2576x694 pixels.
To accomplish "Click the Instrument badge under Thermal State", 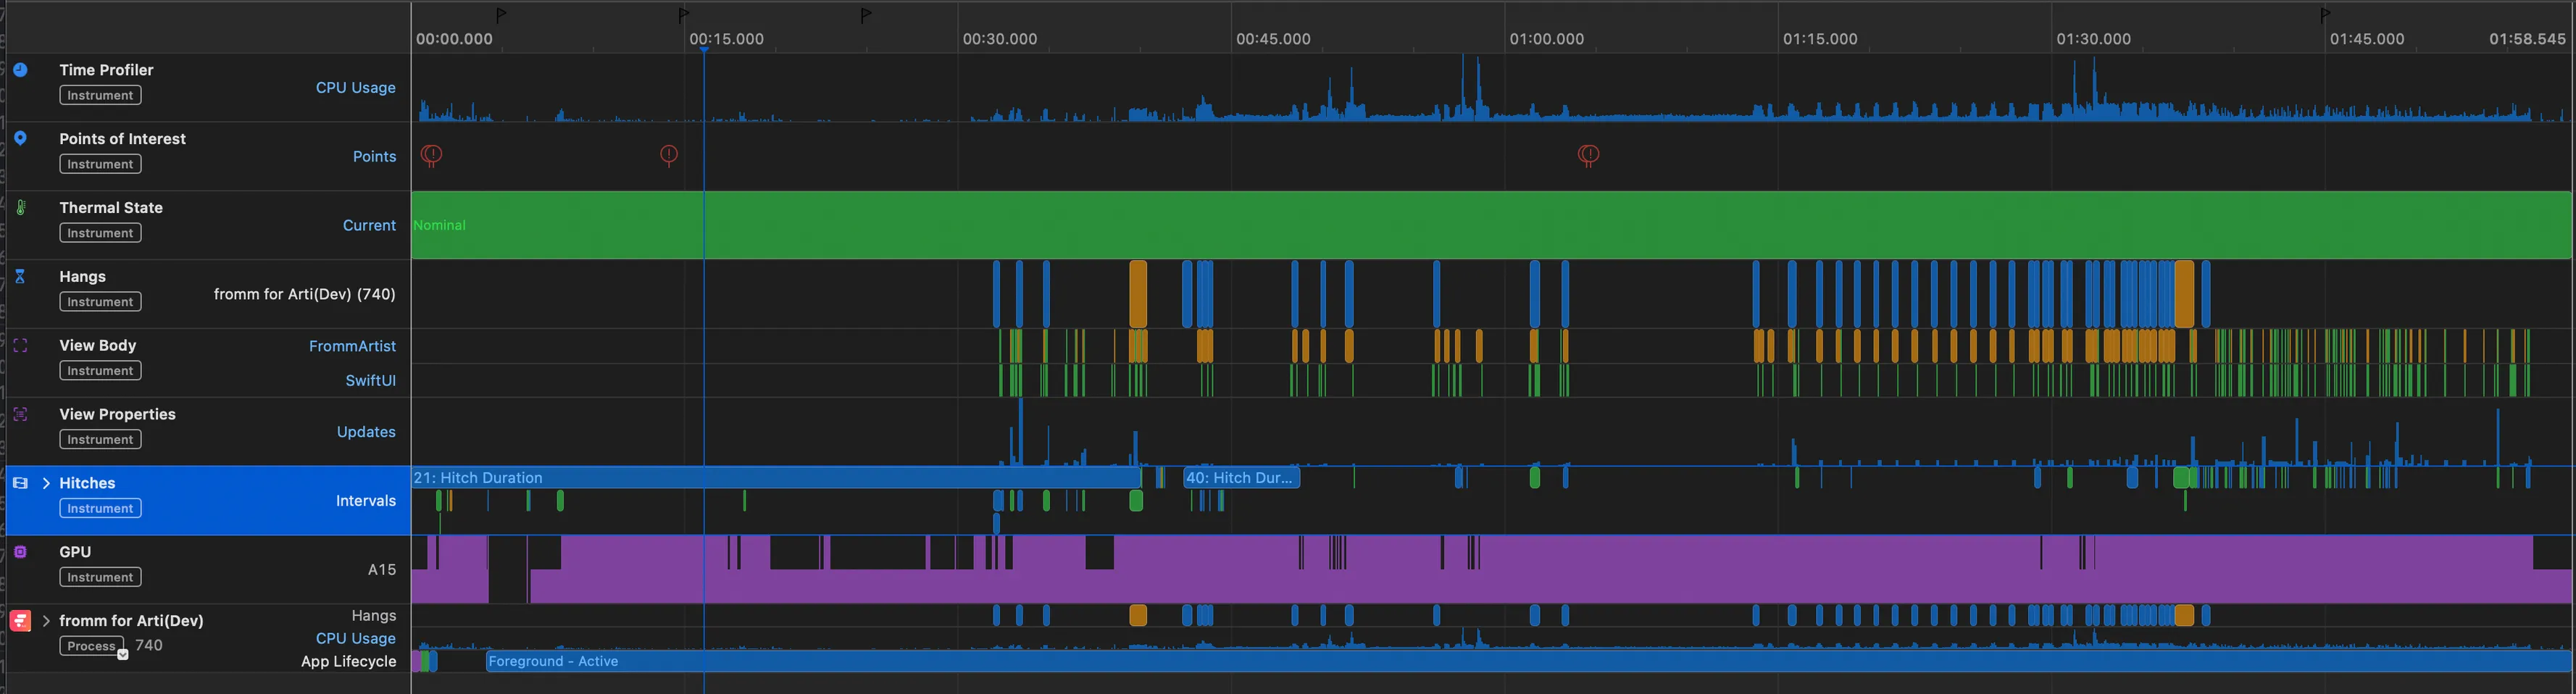I will (100, 233).
